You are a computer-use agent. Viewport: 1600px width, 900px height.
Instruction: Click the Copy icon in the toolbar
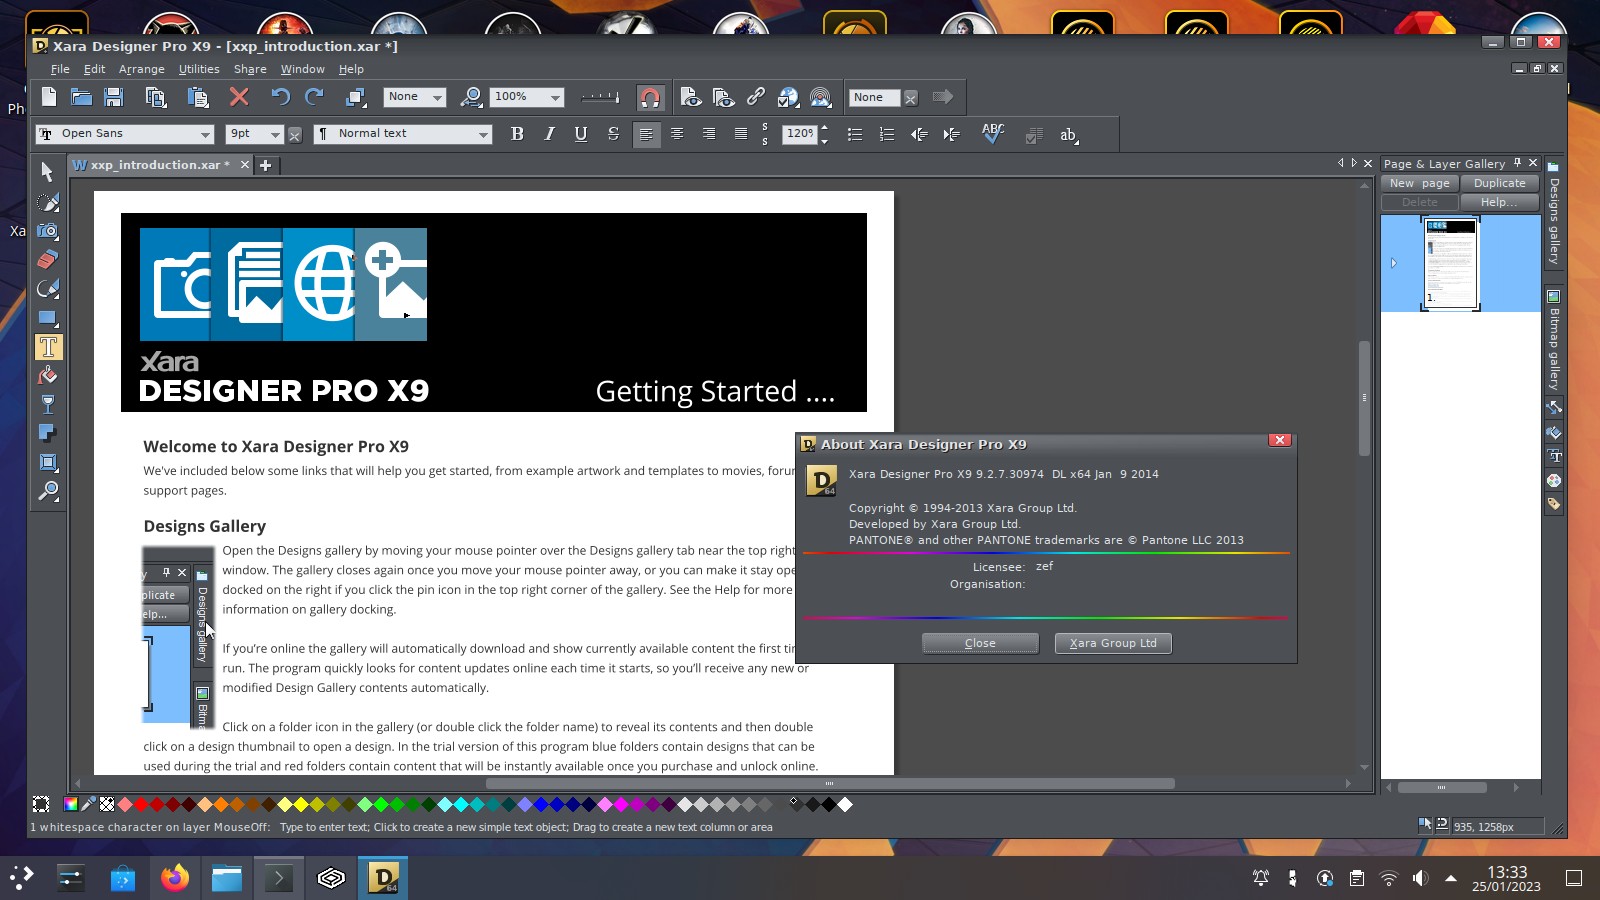[x=155, y=97]
